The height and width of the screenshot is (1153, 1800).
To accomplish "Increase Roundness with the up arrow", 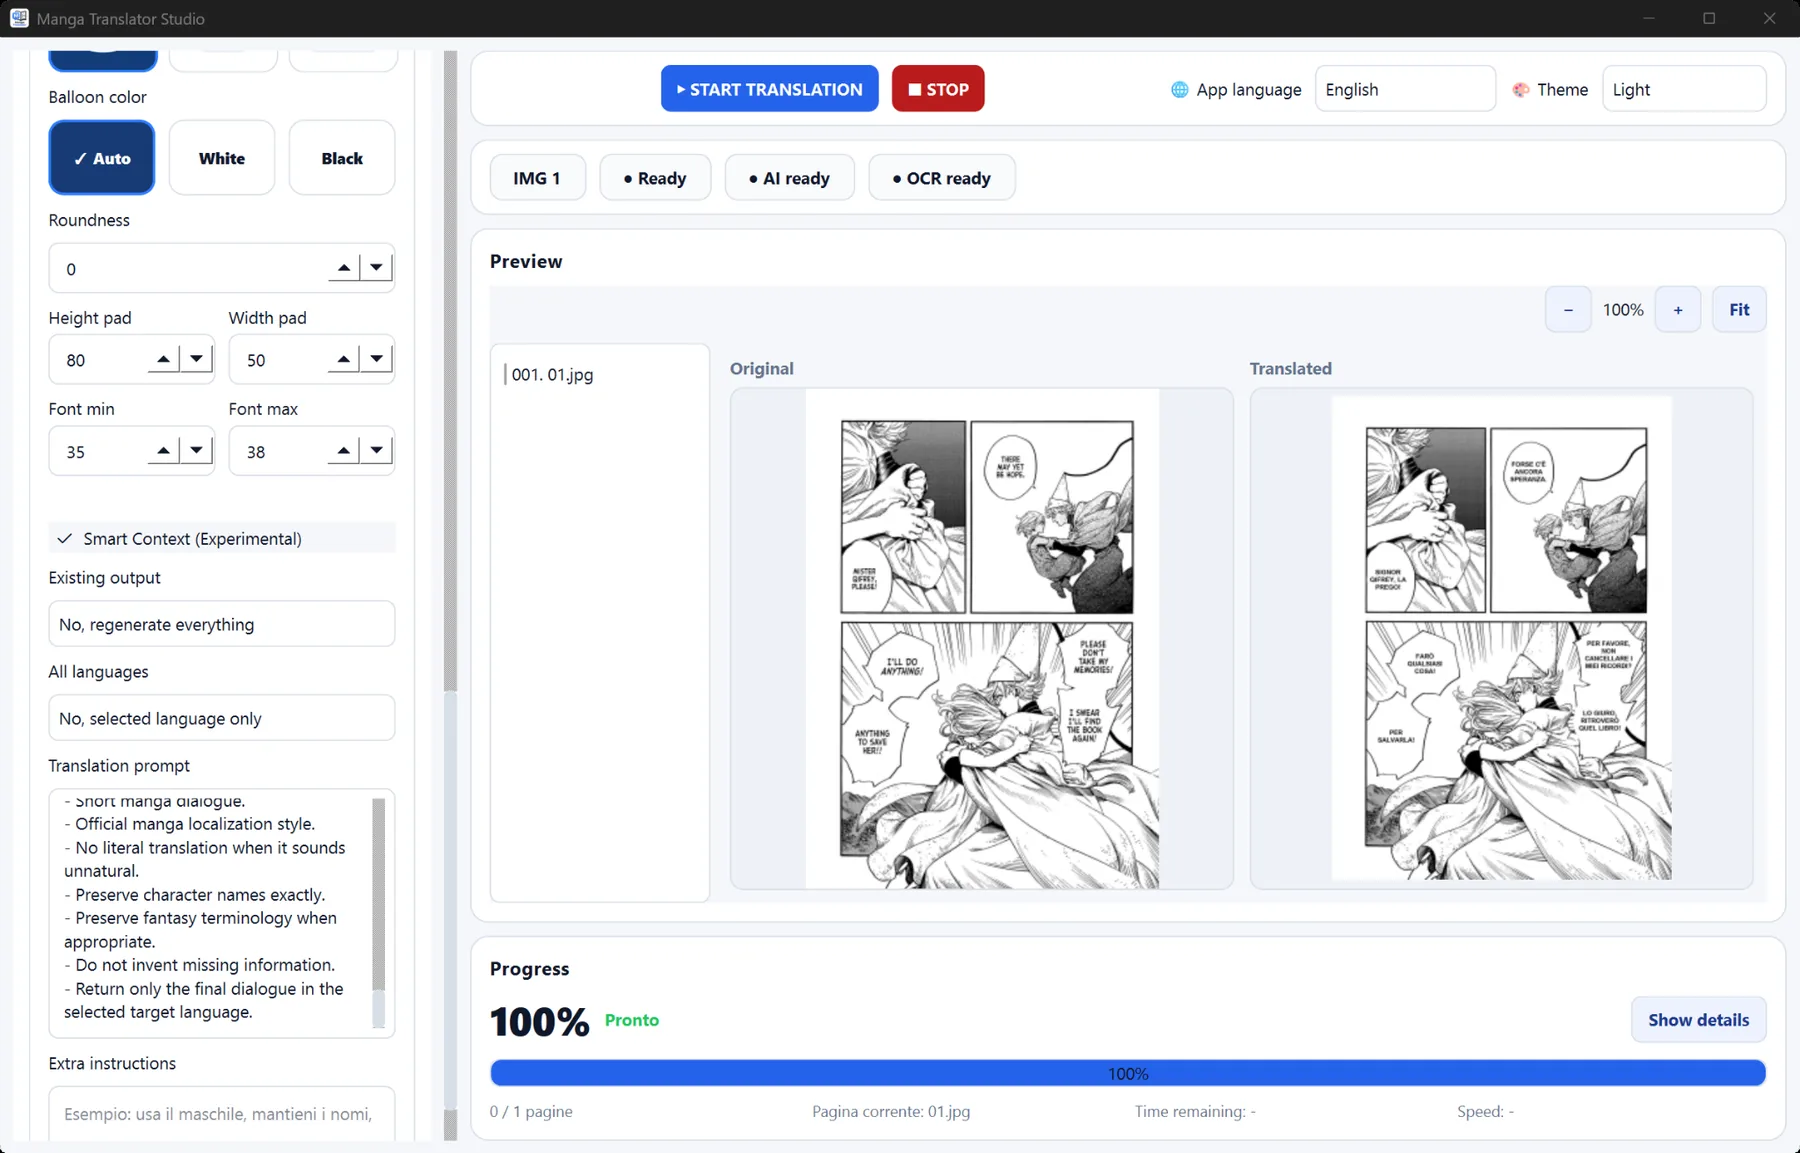I will [x=344, y=267].
